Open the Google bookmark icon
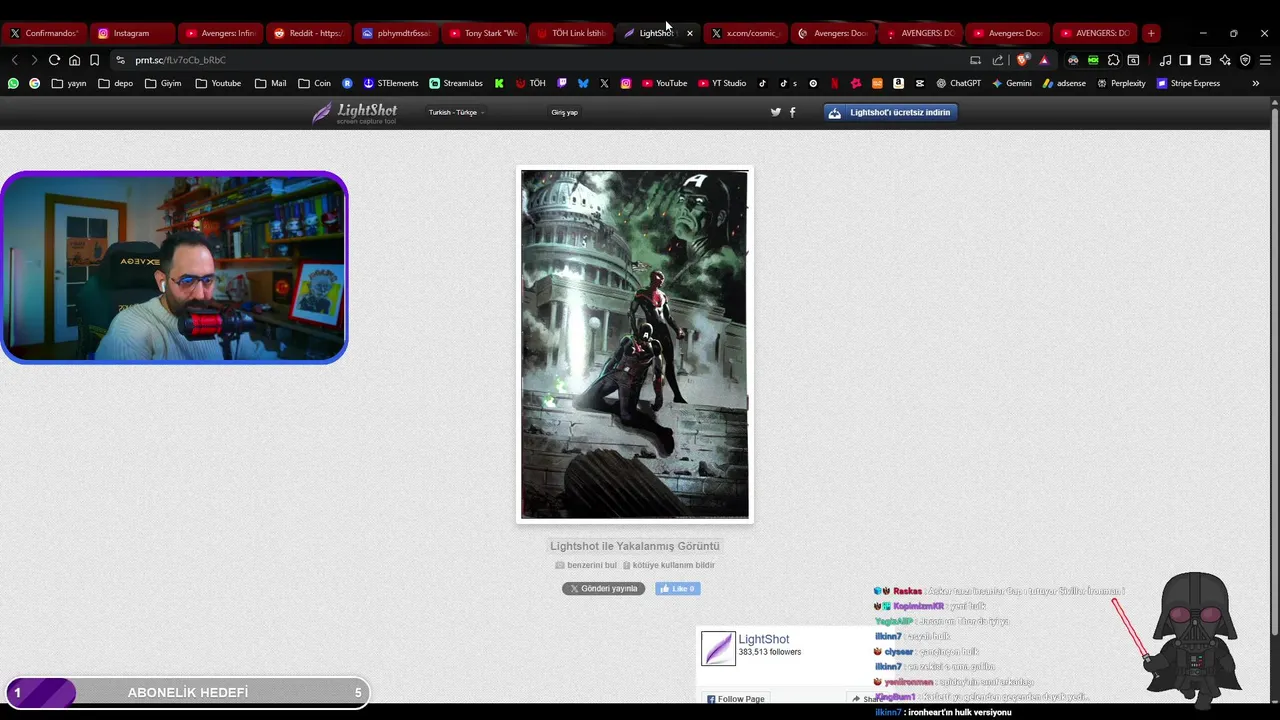 point(35,83)
